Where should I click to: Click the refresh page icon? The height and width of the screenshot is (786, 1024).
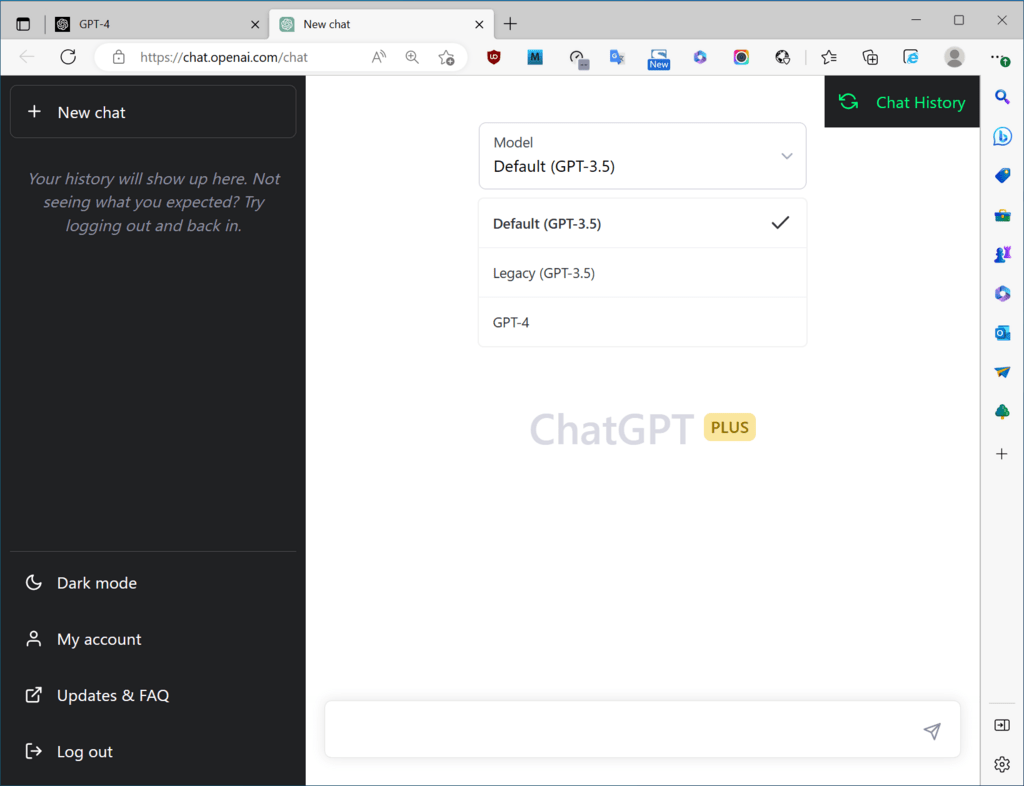tap(68, 57)
